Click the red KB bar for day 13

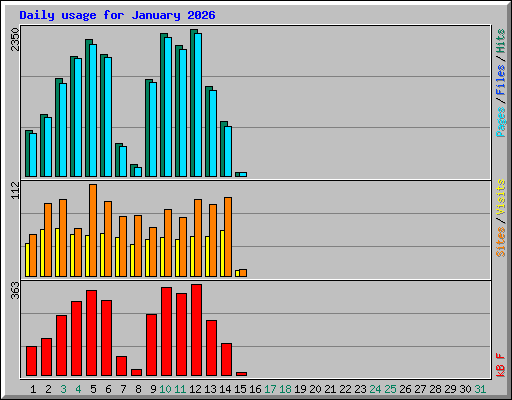(x=211, y=348)
